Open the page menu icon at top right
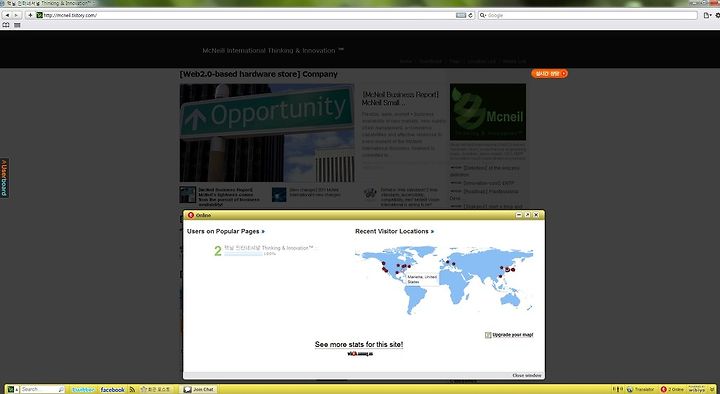The width and height of the screenshot is (720, 394). (707, 15)
